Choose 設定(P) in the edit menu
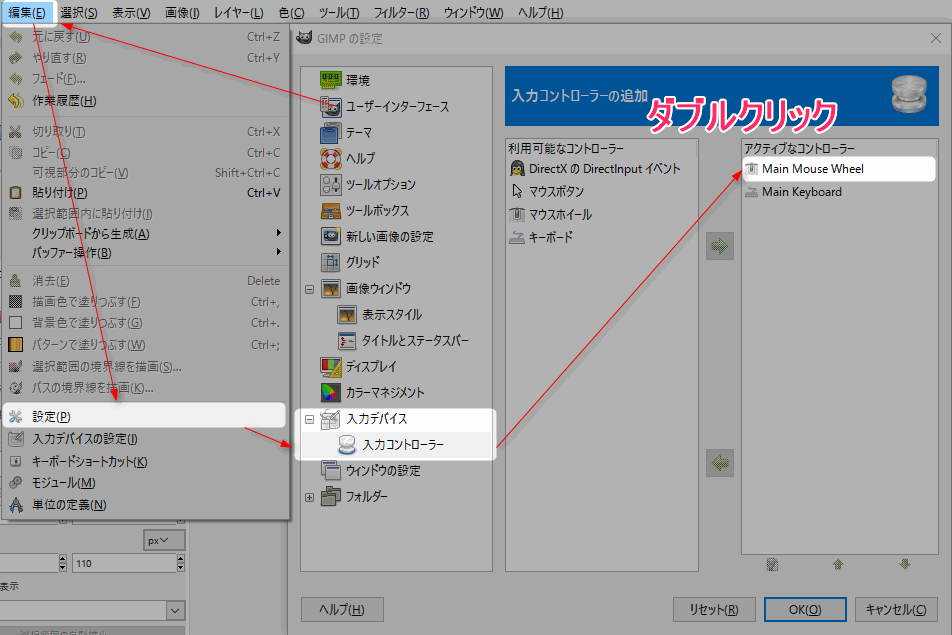The height and width of the screenshot is (635, 952). coord(144,416)
